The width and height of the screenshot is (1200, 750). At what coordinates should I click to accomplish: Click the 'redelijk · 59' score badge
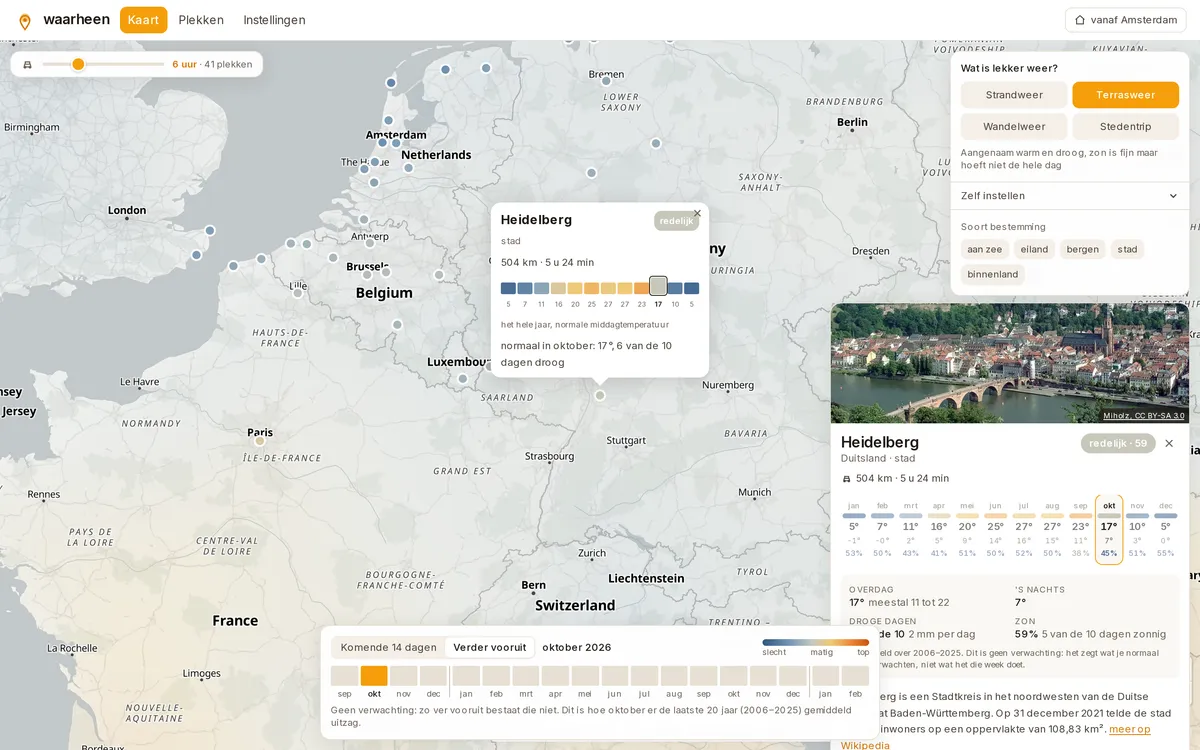point(1118,443)
